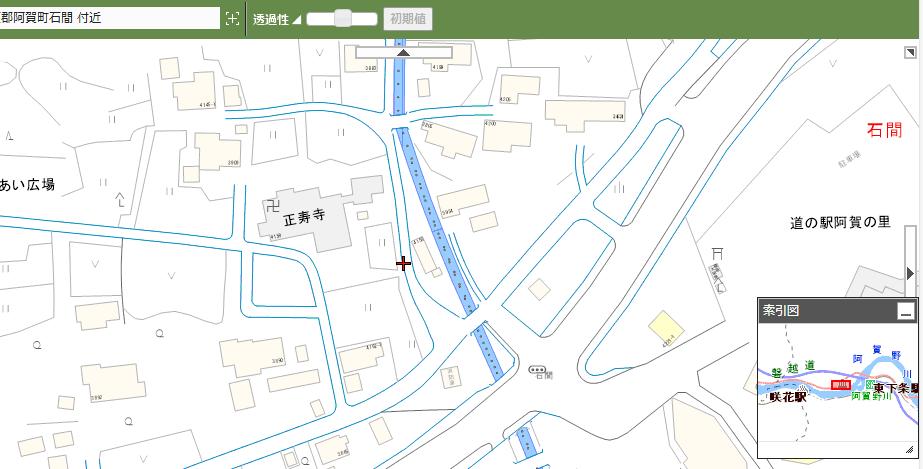Click the resize grip of index map

[910, 449]
